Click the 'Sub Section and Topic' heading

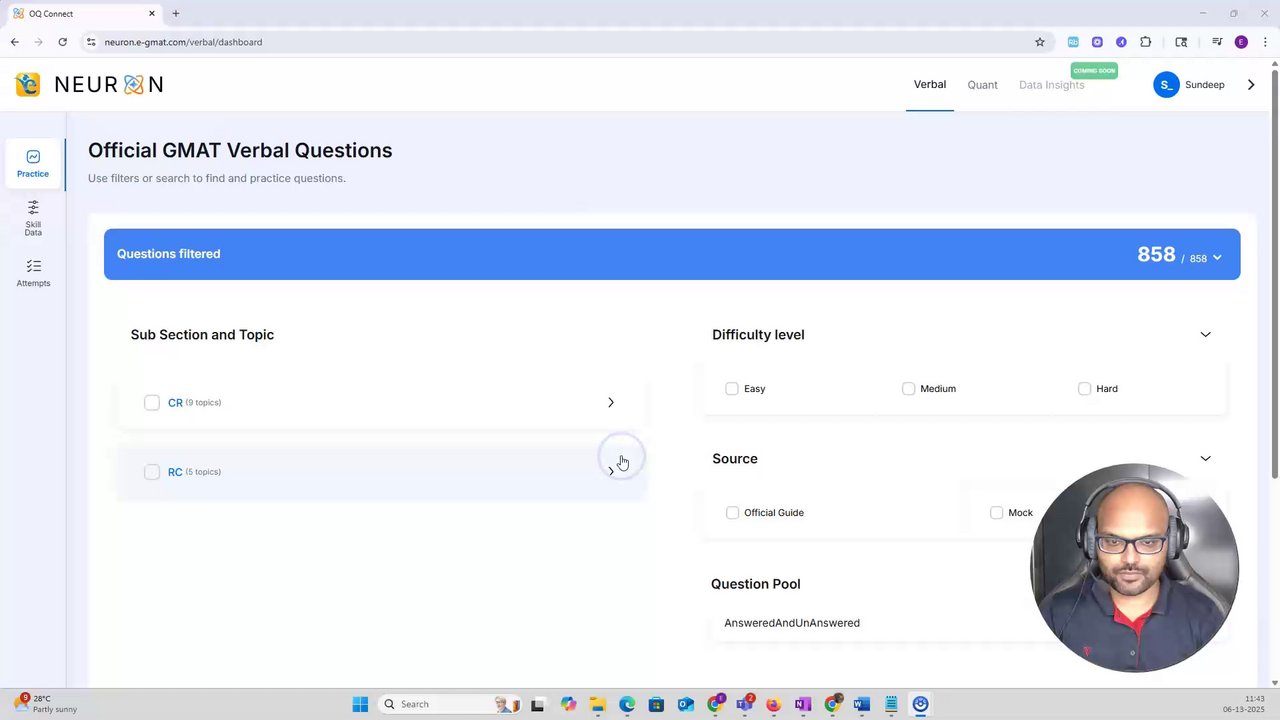coord(202,335)
